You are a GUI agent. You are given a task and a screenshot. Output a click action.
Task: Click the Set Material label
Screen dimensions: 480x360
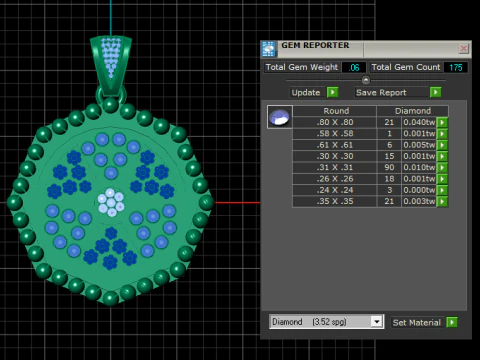coord(416,322)
